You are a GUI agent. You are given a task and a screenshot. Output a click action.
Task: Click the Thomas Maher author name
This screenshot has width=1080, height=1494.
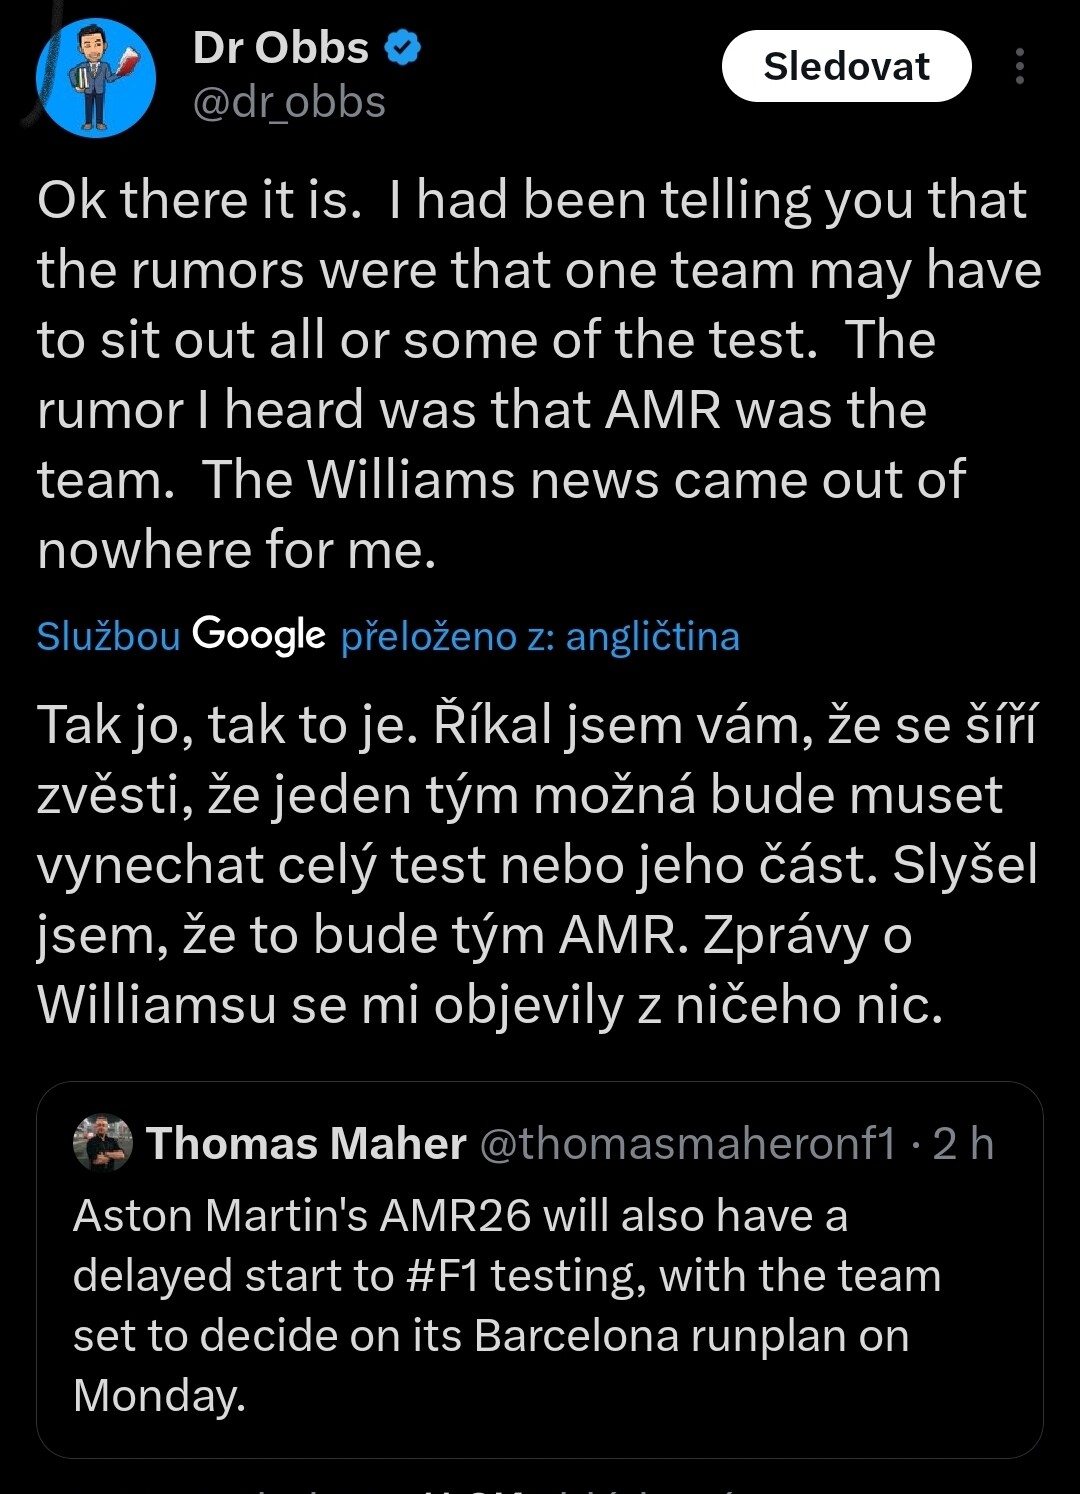[x=307, y=1143]
